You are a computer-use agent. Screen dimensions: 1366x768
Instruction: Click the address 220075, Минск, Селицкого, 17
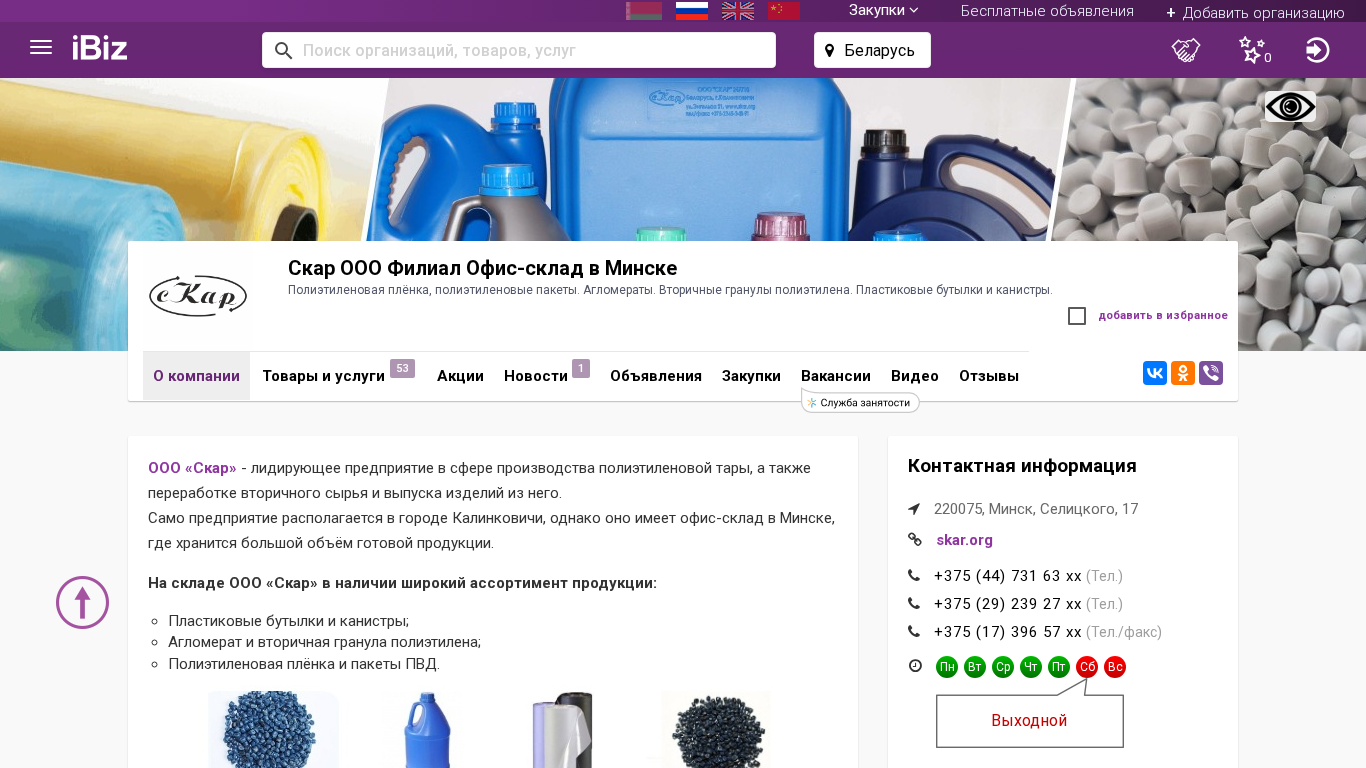tap(1036, 509)
